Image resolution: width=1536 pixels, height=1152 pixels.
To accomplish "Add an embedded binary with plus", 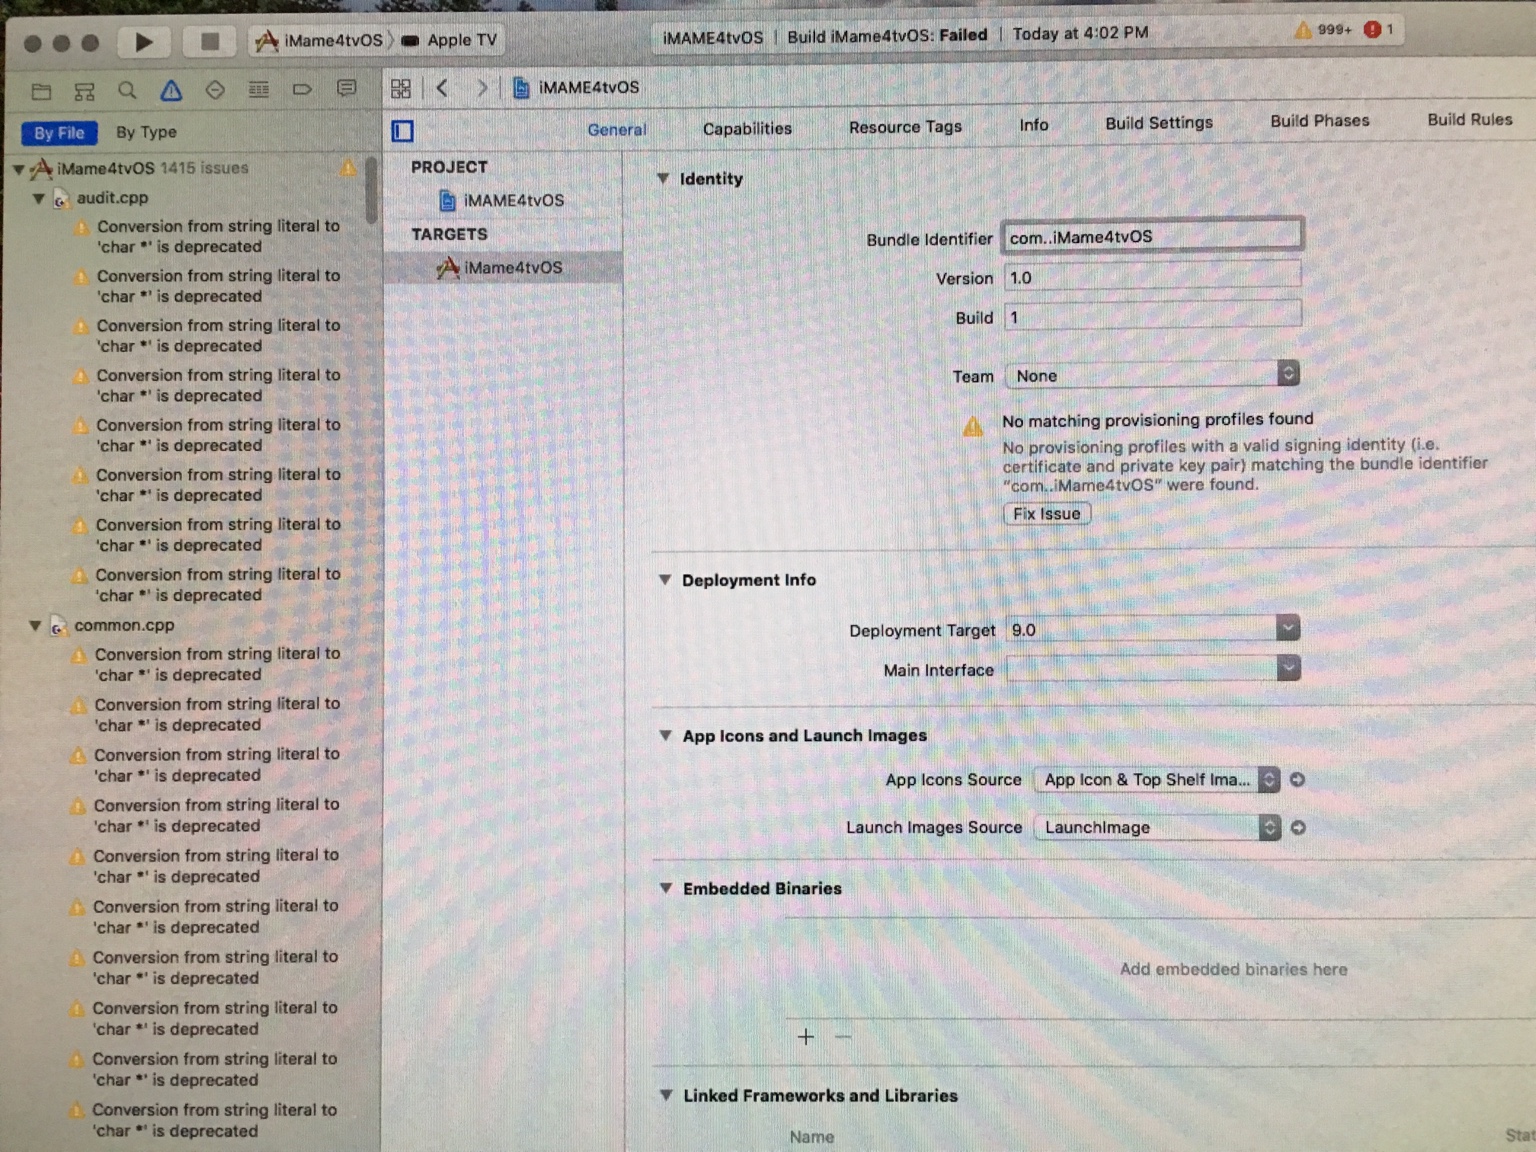I will [x=806, y=1037].
